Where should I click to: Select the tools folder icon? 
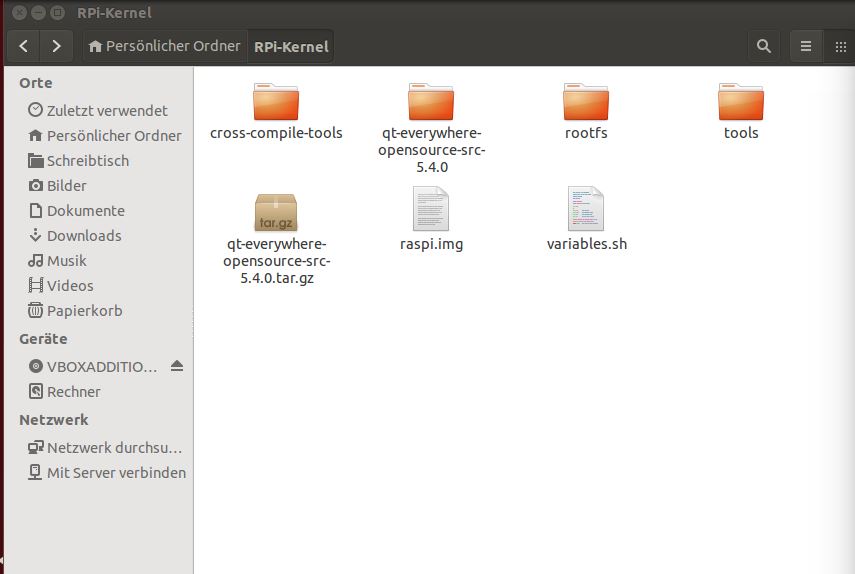click(740, 101)
